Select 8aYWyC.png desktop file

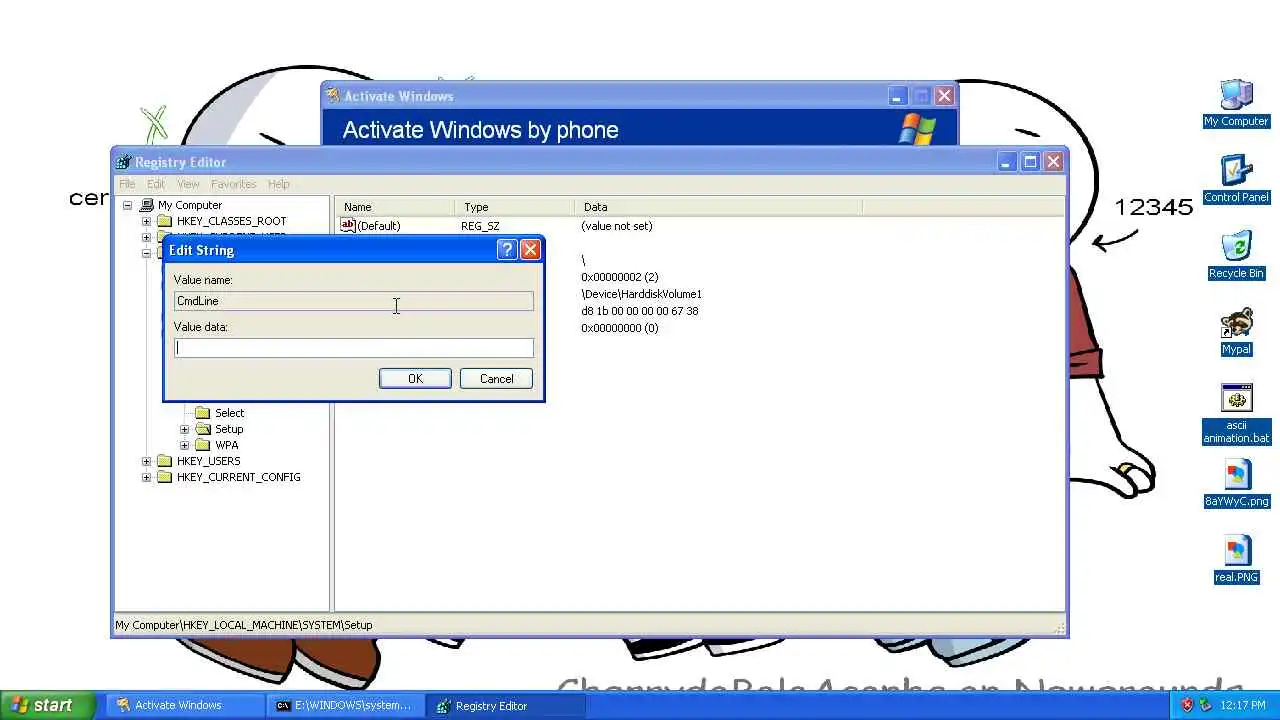(x=1236, y=484)
